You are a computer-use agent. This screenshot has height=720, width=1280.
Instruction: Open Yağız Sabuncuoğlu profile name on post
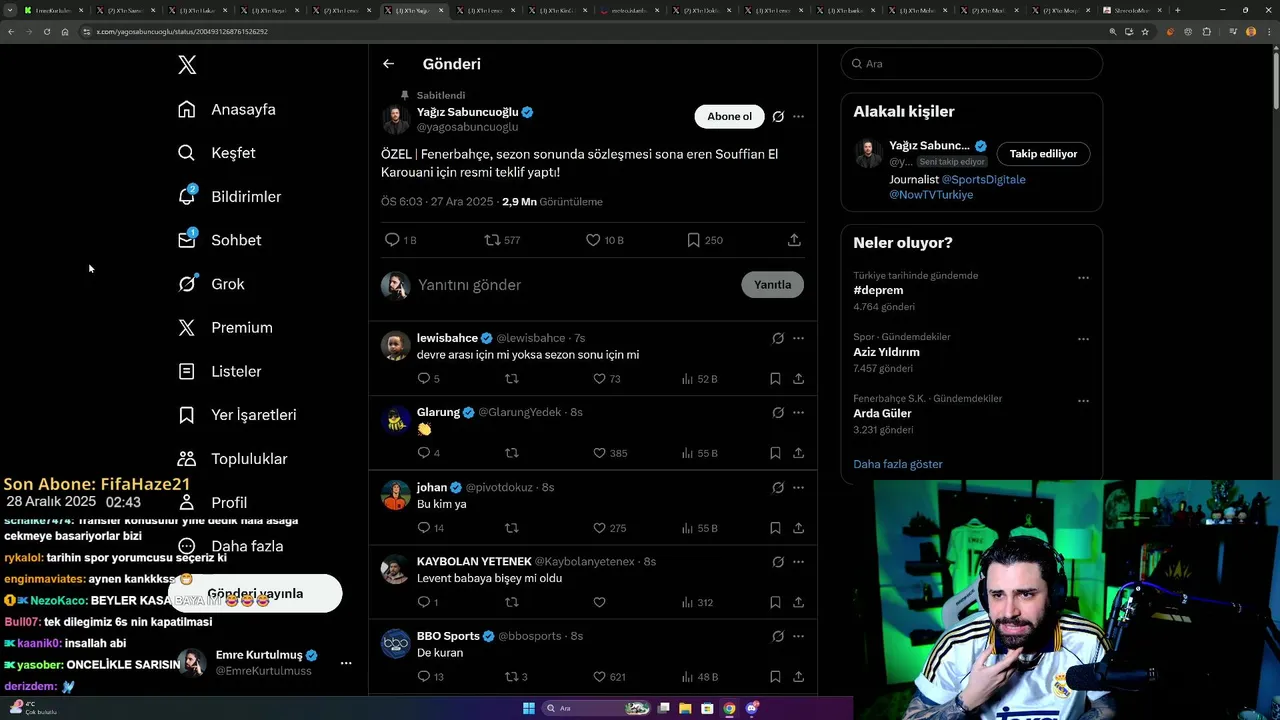click(x=467, y=112)
